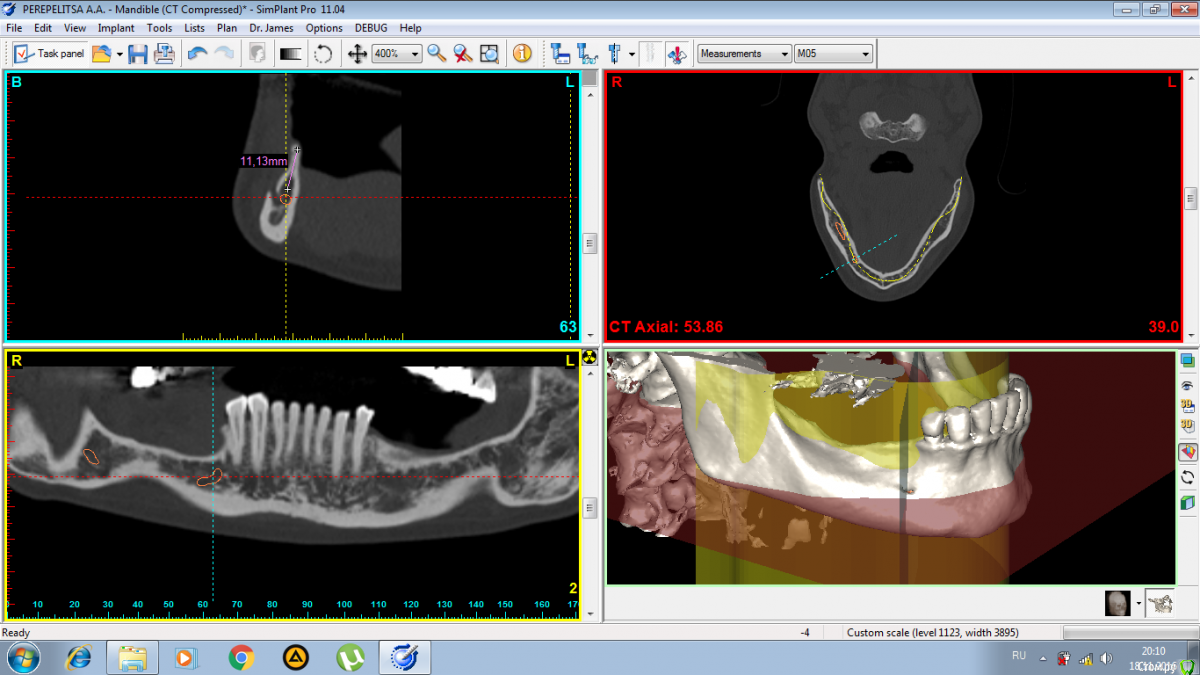Click the Print icon in toolbar
This screenshot has height=675, width=1200.
(164, 54)
